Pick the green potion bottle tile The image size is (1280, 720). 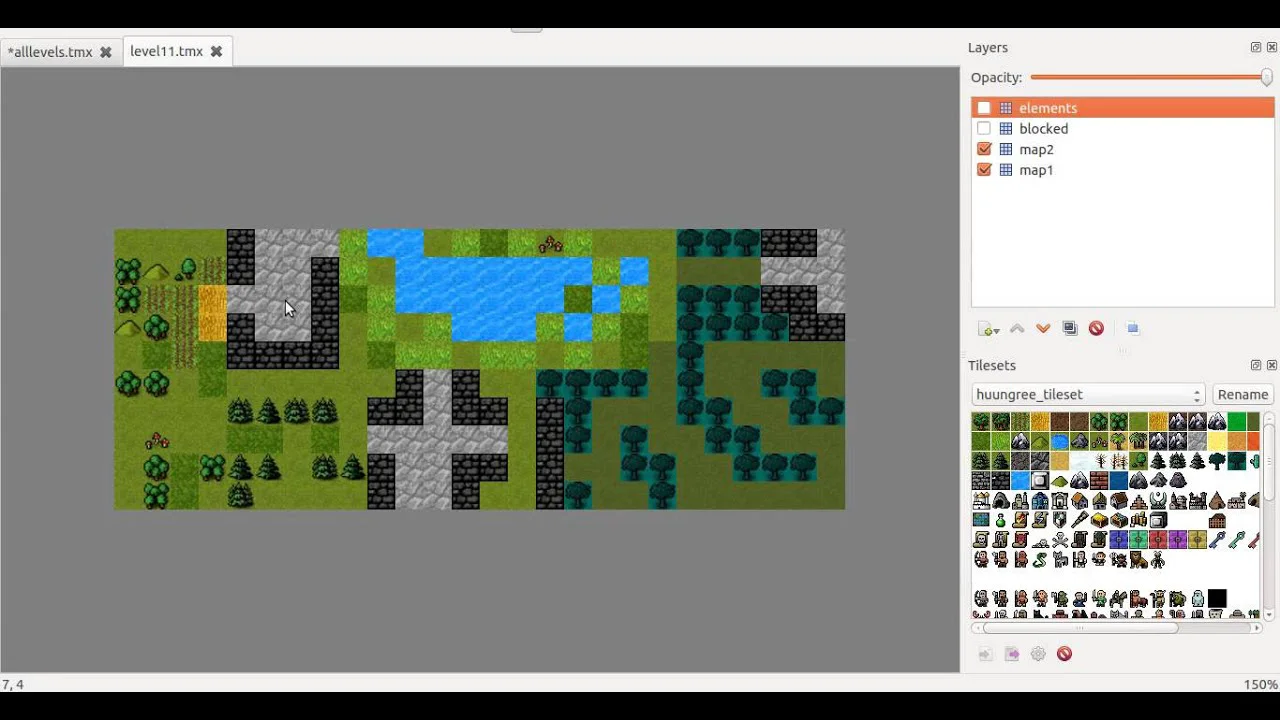point(1000,520)
